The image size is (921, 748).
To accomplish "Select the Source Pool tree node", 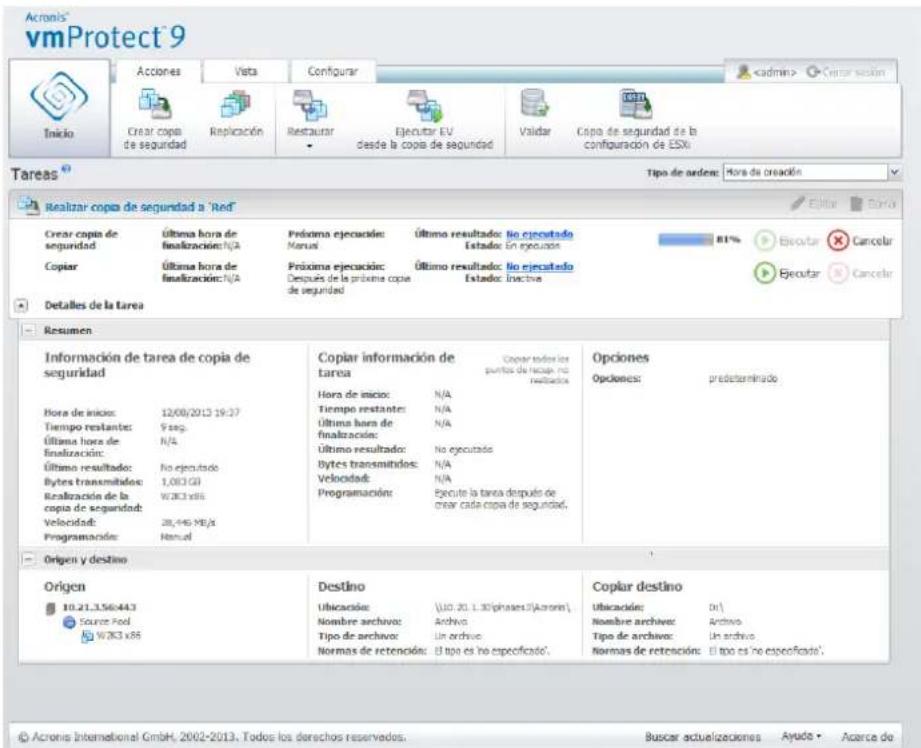I will pyautogui.click(x=105, y=621).
